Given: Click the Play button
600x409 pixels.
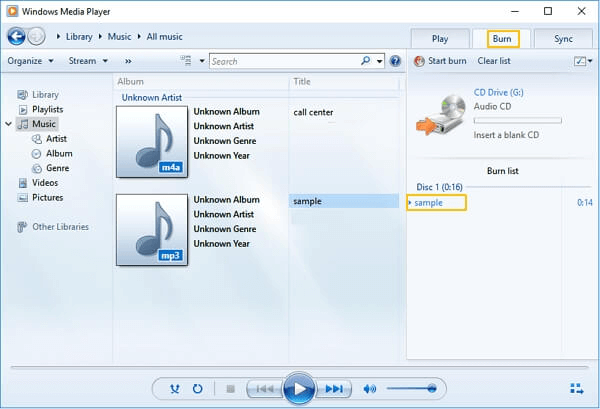Looking at the screenshot, I should 299,389.
